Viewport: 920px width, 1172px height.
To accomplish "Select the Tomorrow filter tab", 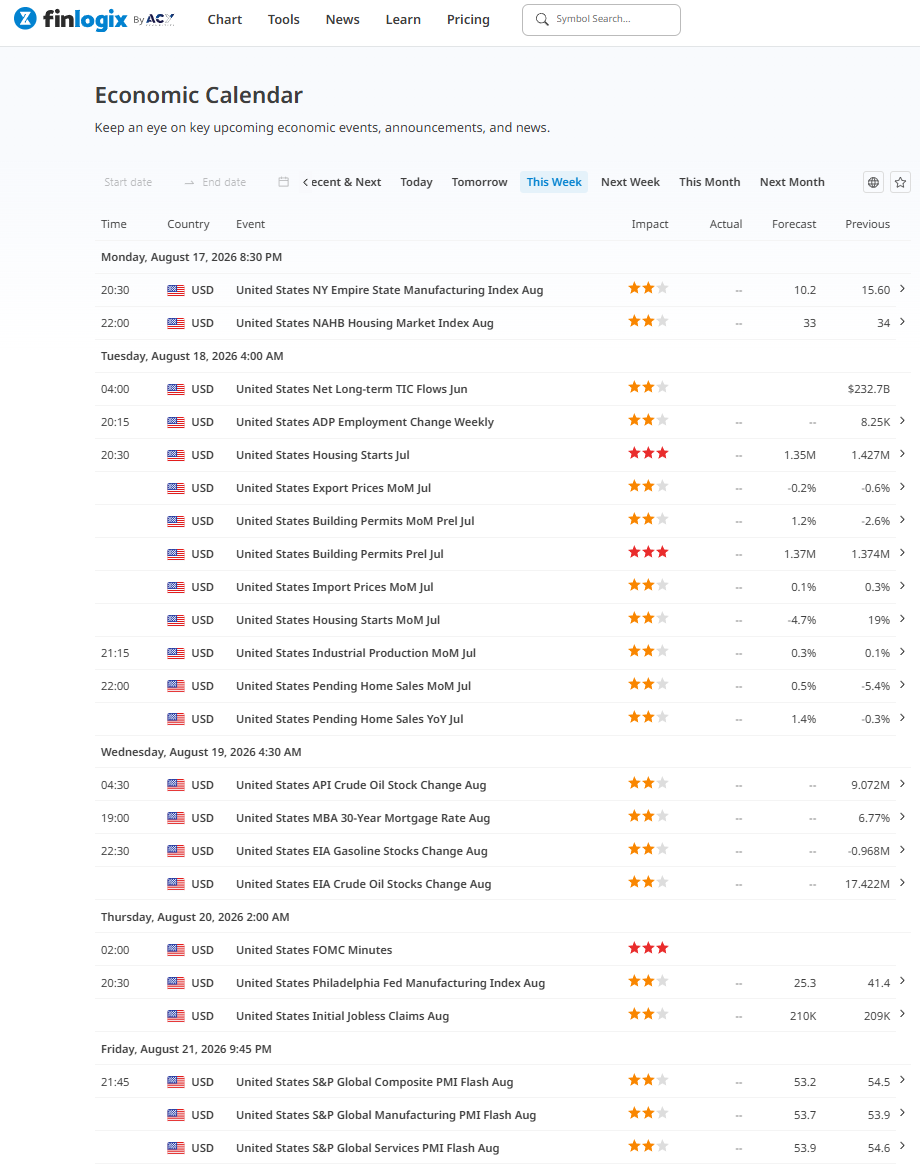I will [479, 182].
